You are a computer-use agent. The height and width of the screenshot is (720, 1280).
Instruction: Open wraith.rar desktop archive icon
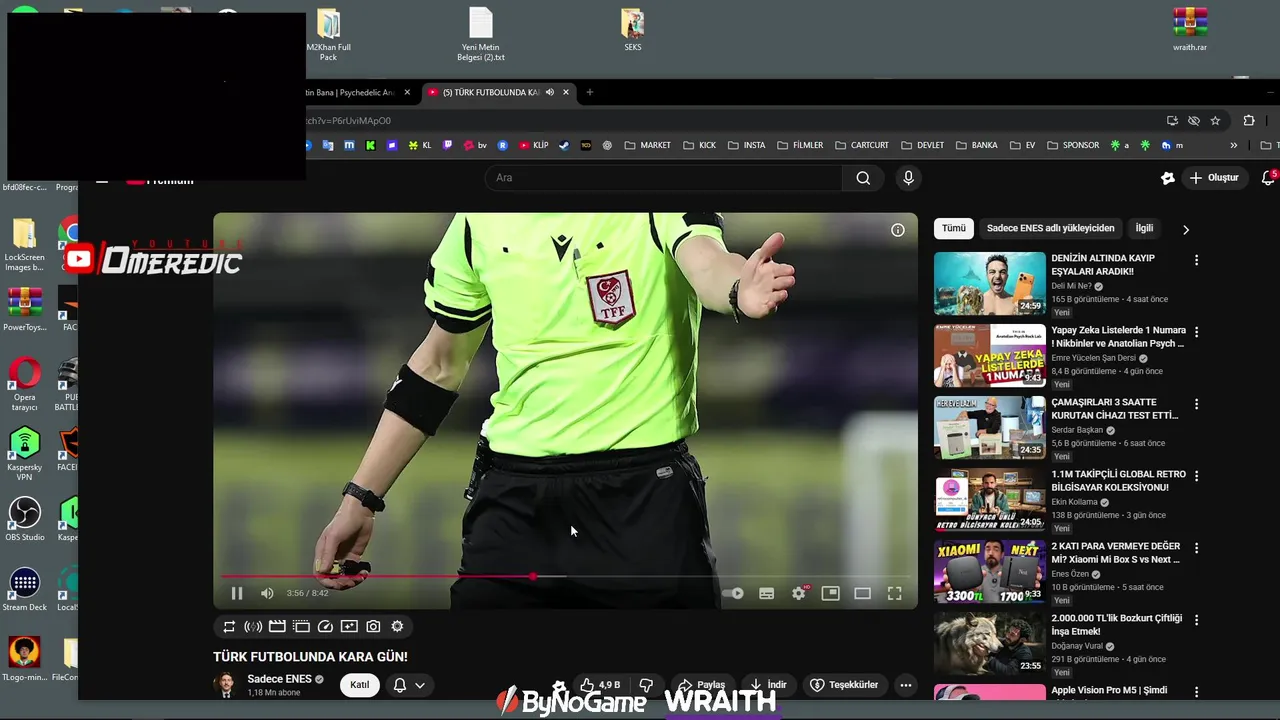tap(1190, 29)
